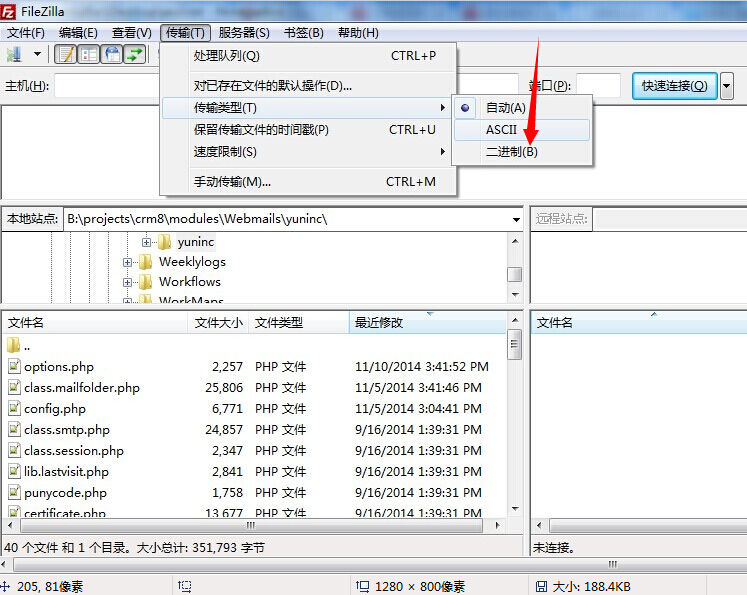Sort by 文件大小 column header

point(218,323)
